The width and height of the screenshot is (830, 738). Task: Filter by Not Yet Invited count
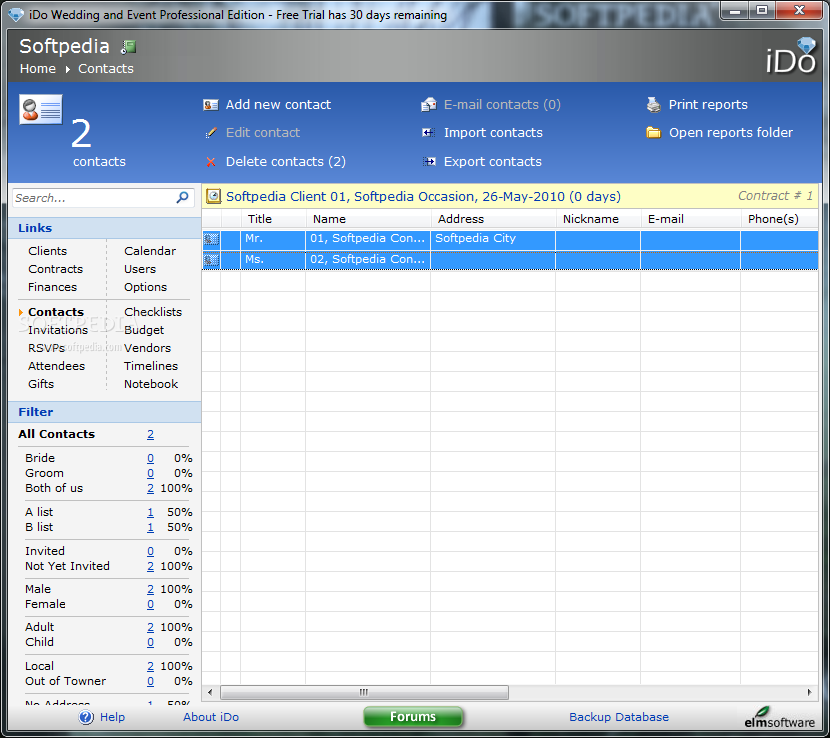coord(150,566)
